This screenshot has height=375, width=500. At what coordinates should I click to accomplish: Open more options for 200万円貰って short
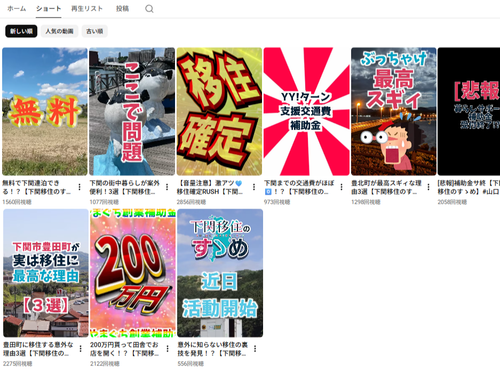click(167, 349)
